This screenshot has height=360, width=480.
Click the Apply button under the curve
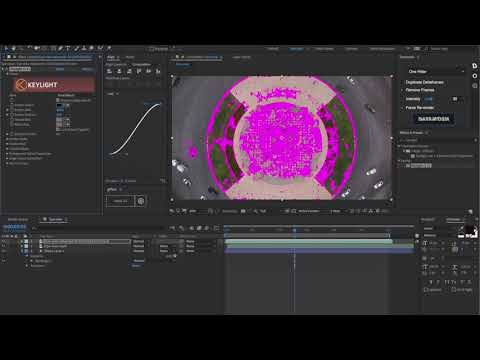(x=120, y=201)
